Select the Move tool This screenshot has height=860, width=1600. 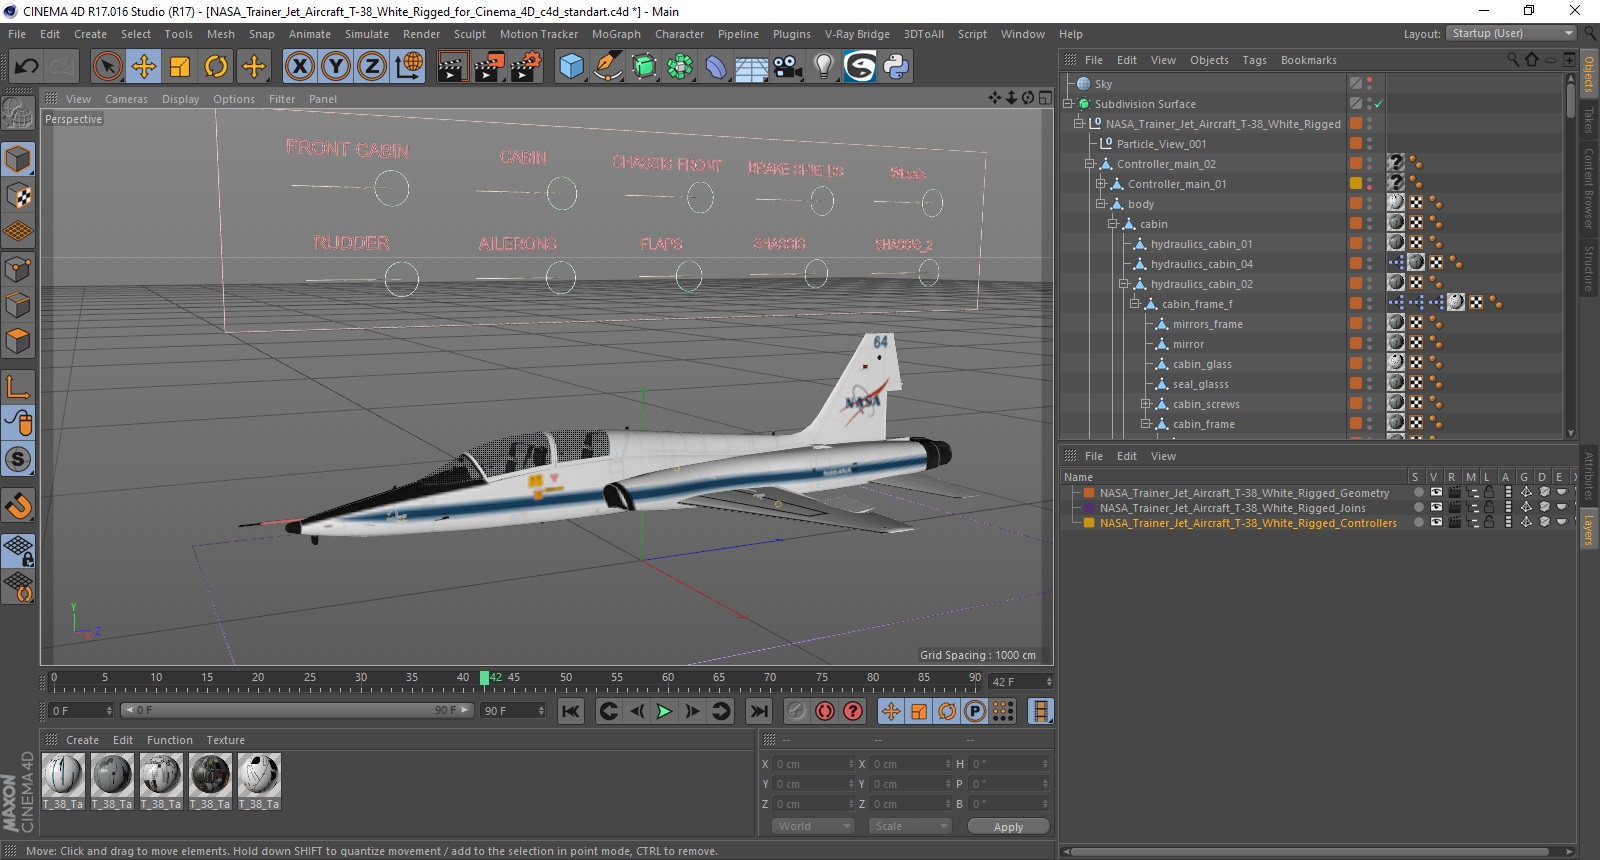click(x=144, y=67)
